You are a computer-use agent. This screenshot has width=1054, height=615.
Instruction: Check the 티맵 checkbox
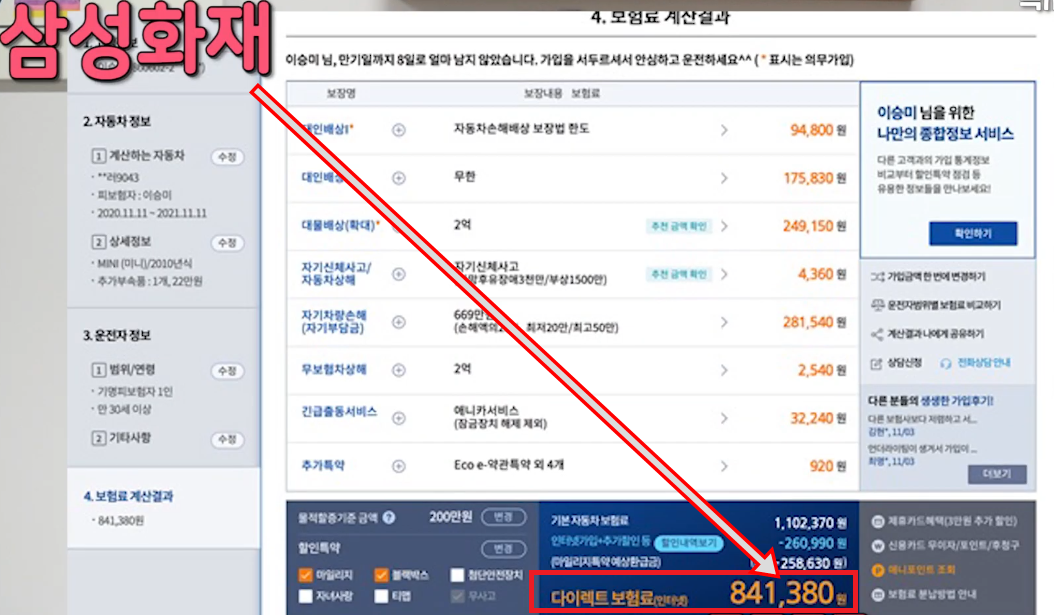(381, 596)
